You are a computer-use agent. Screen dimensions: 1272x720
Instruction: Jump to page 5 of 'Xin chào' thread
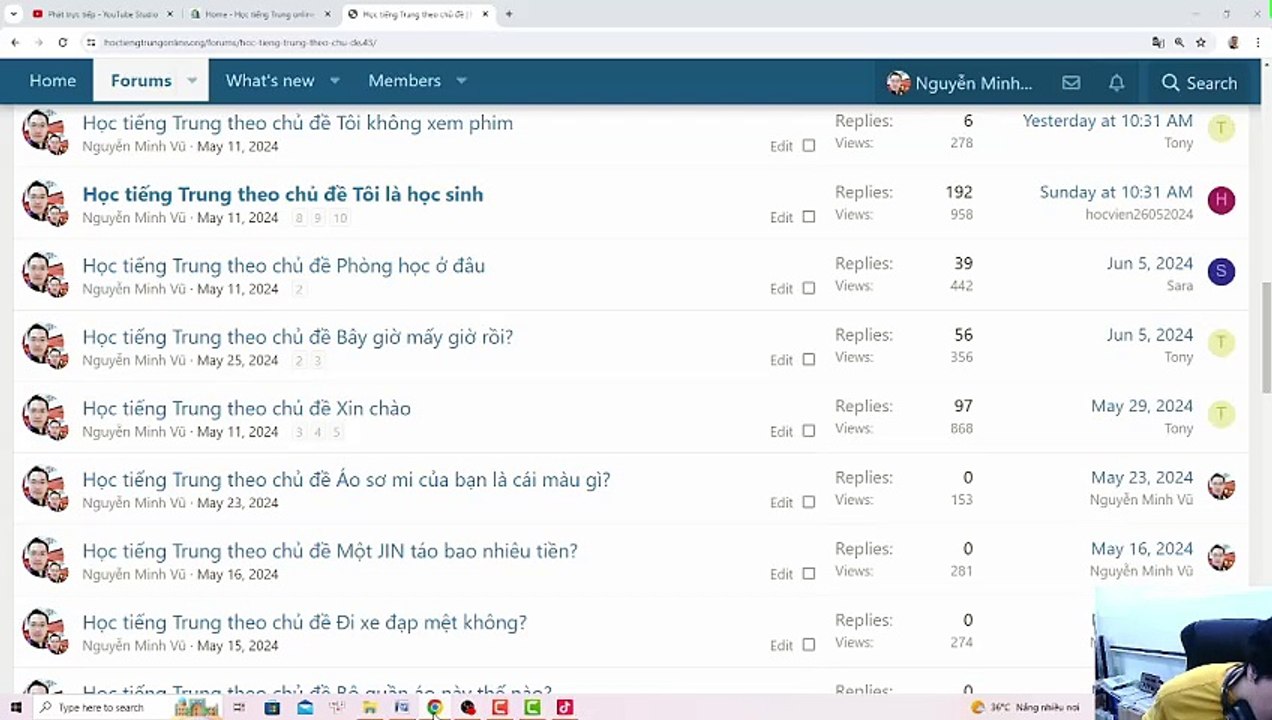click(x=337, y=432)
